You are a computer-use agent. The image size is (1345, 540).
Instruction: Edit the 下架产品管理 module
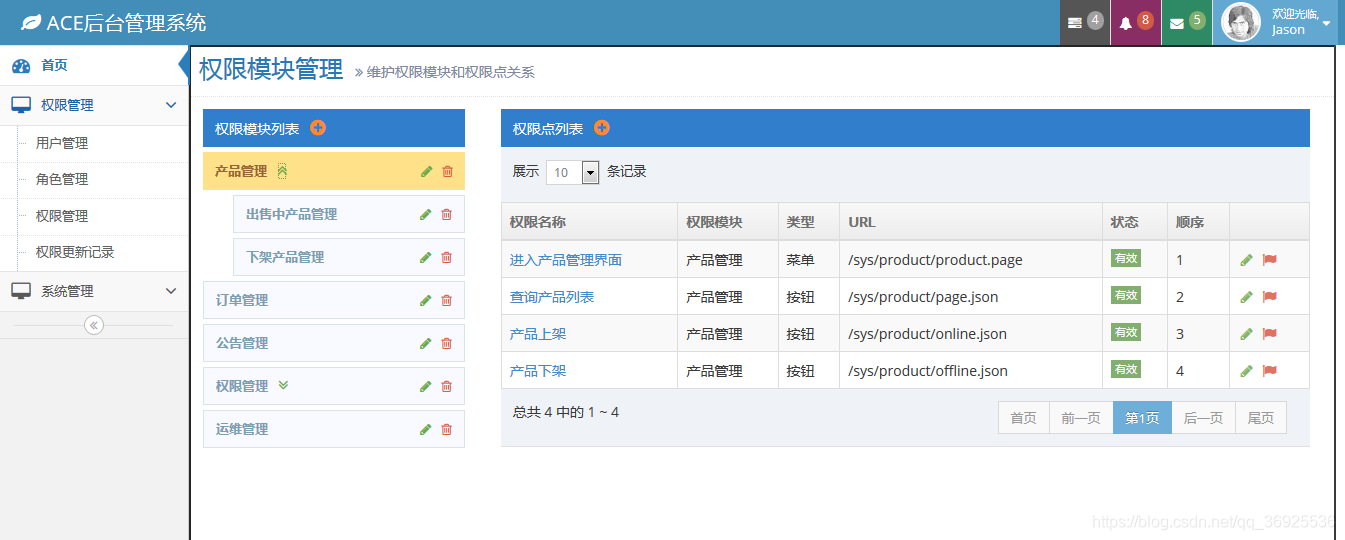(x=426, y=257)
